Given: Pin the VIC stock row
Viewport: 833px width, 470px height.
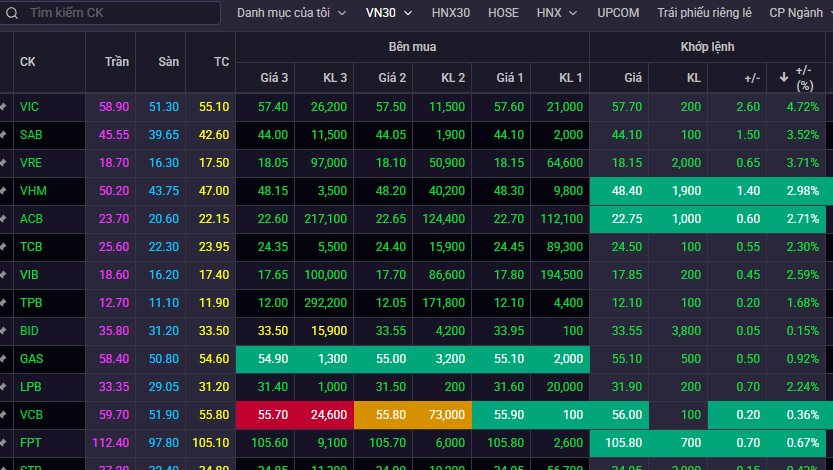Looking at the screenshot, I should (4, 106).
